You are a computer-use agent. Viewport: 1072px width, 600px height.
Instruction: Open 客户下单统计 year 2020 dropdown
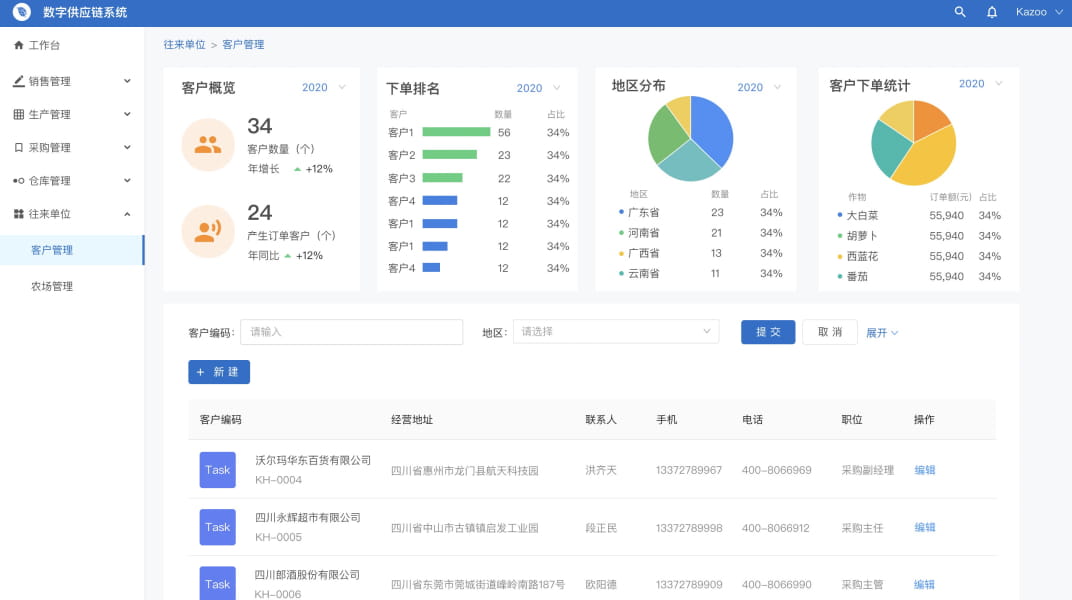coord(980,83)
